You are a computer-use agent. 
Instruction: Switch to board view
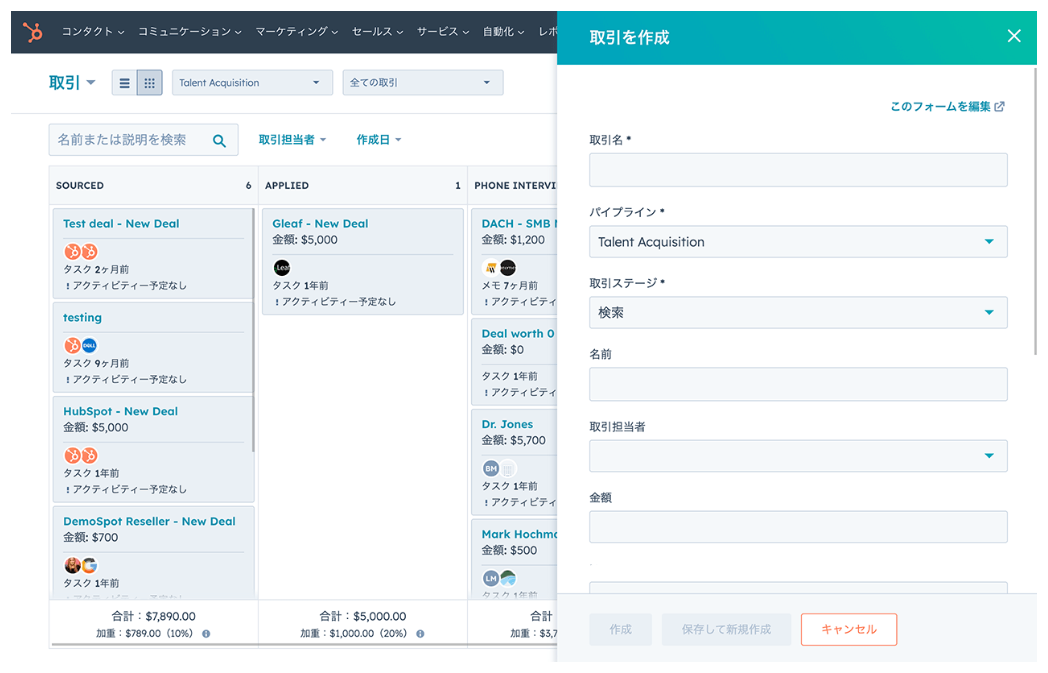point(146,82)
